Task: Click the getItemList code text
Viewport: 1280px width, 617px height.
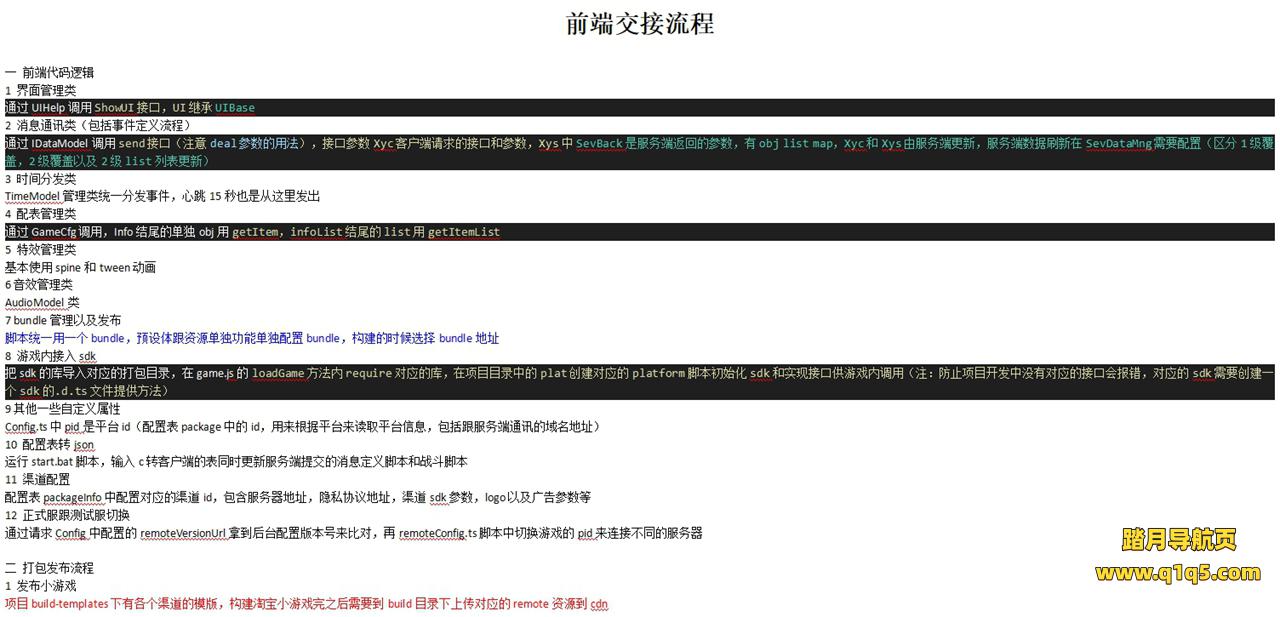Action: pyautogui.click(x=464, y=232)
